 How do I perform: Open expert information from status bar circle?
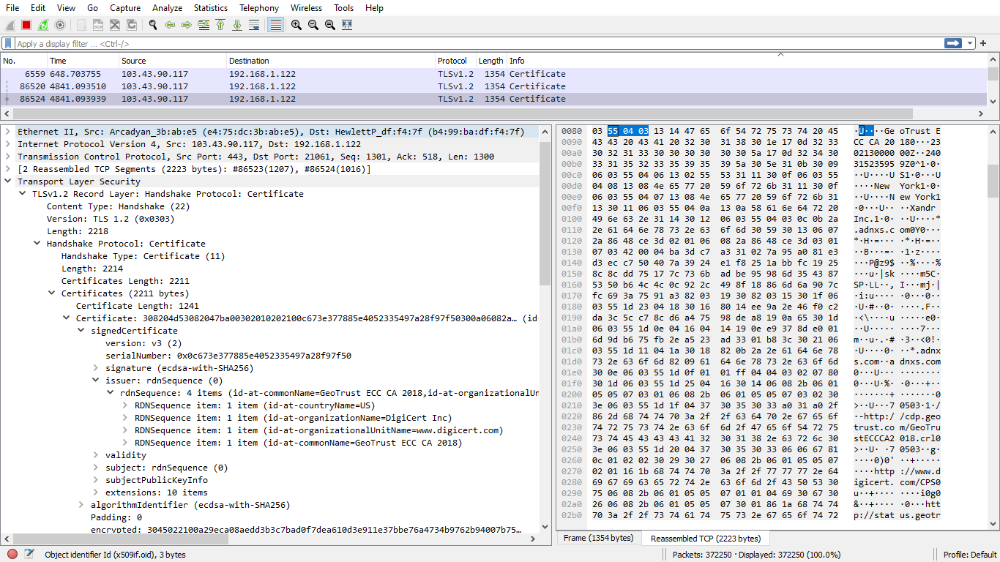pyautogui.click(x=12, y=554)
